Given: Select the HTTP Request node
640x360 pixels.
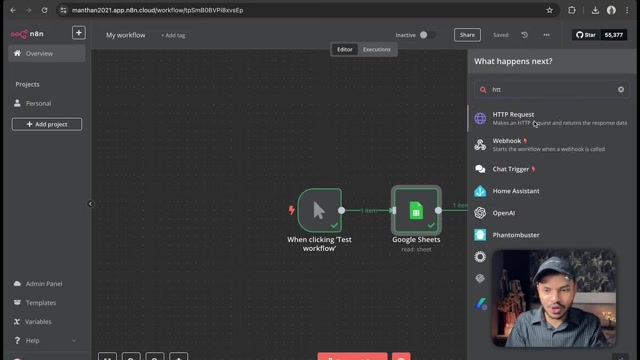Looking at the screenshot, I should tap(551, 118).
